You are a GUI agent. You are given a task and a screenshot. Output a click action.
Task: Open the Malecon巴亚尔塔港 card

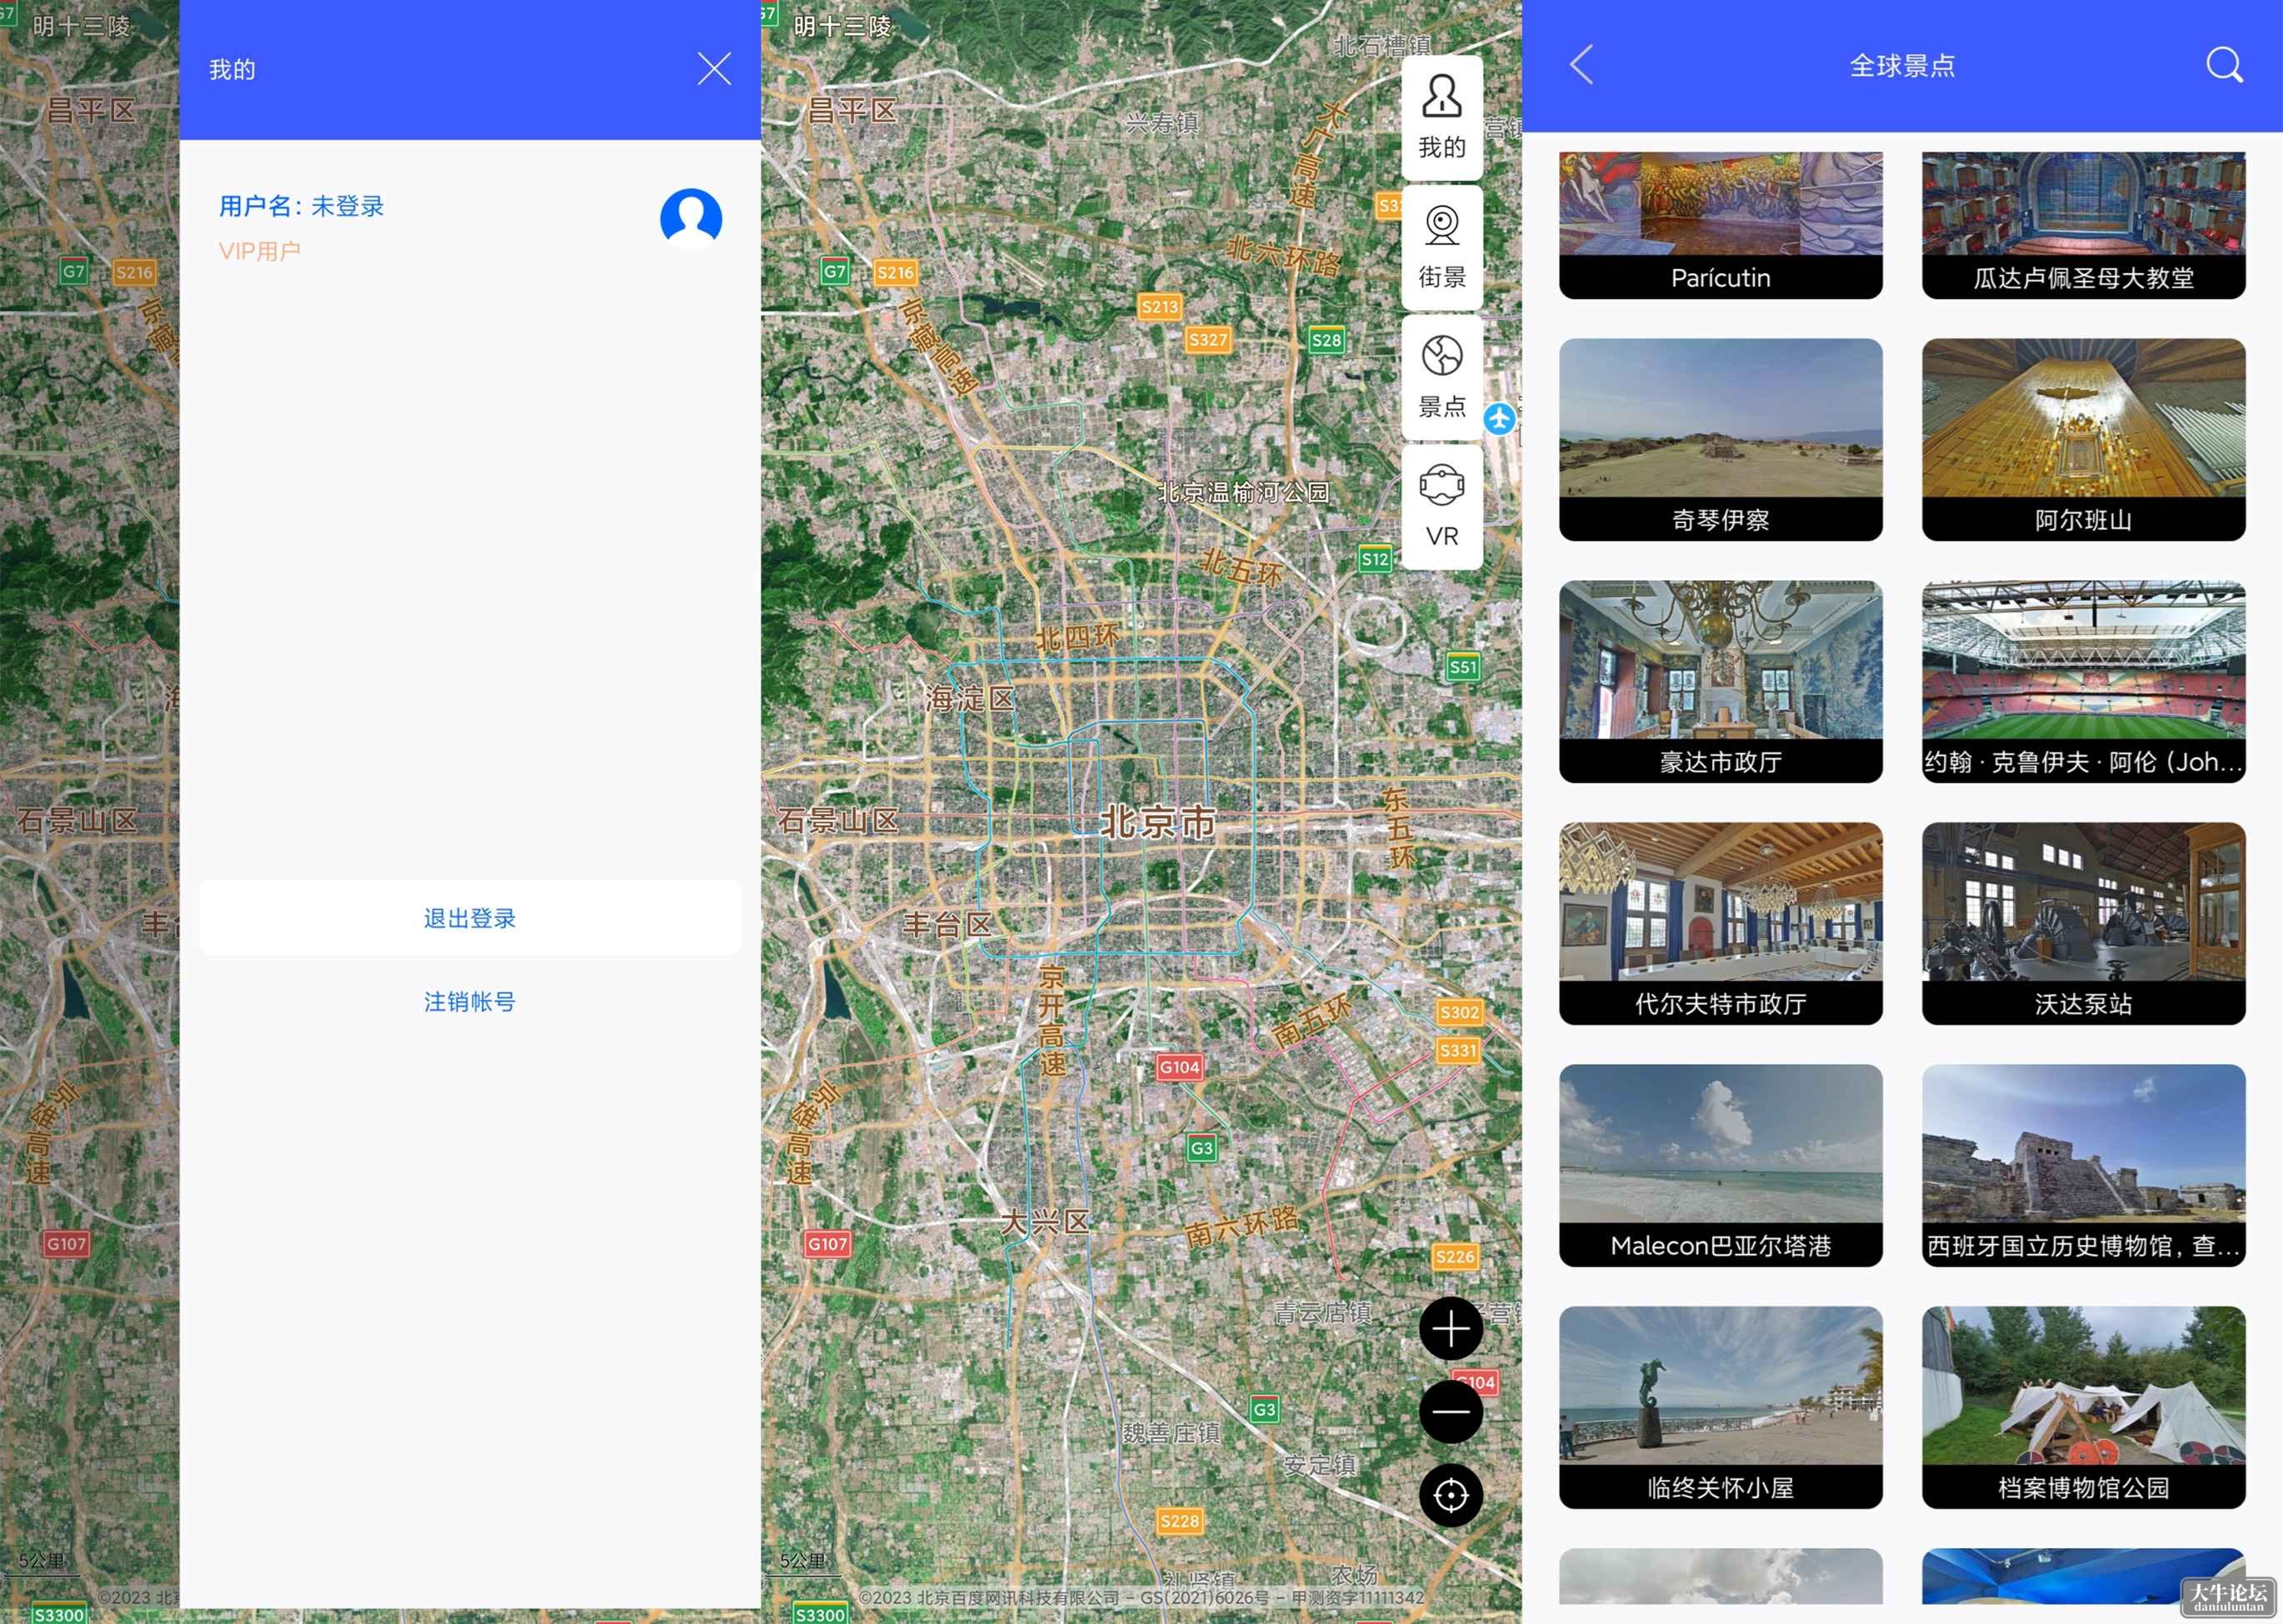tap(1720, 1165)
